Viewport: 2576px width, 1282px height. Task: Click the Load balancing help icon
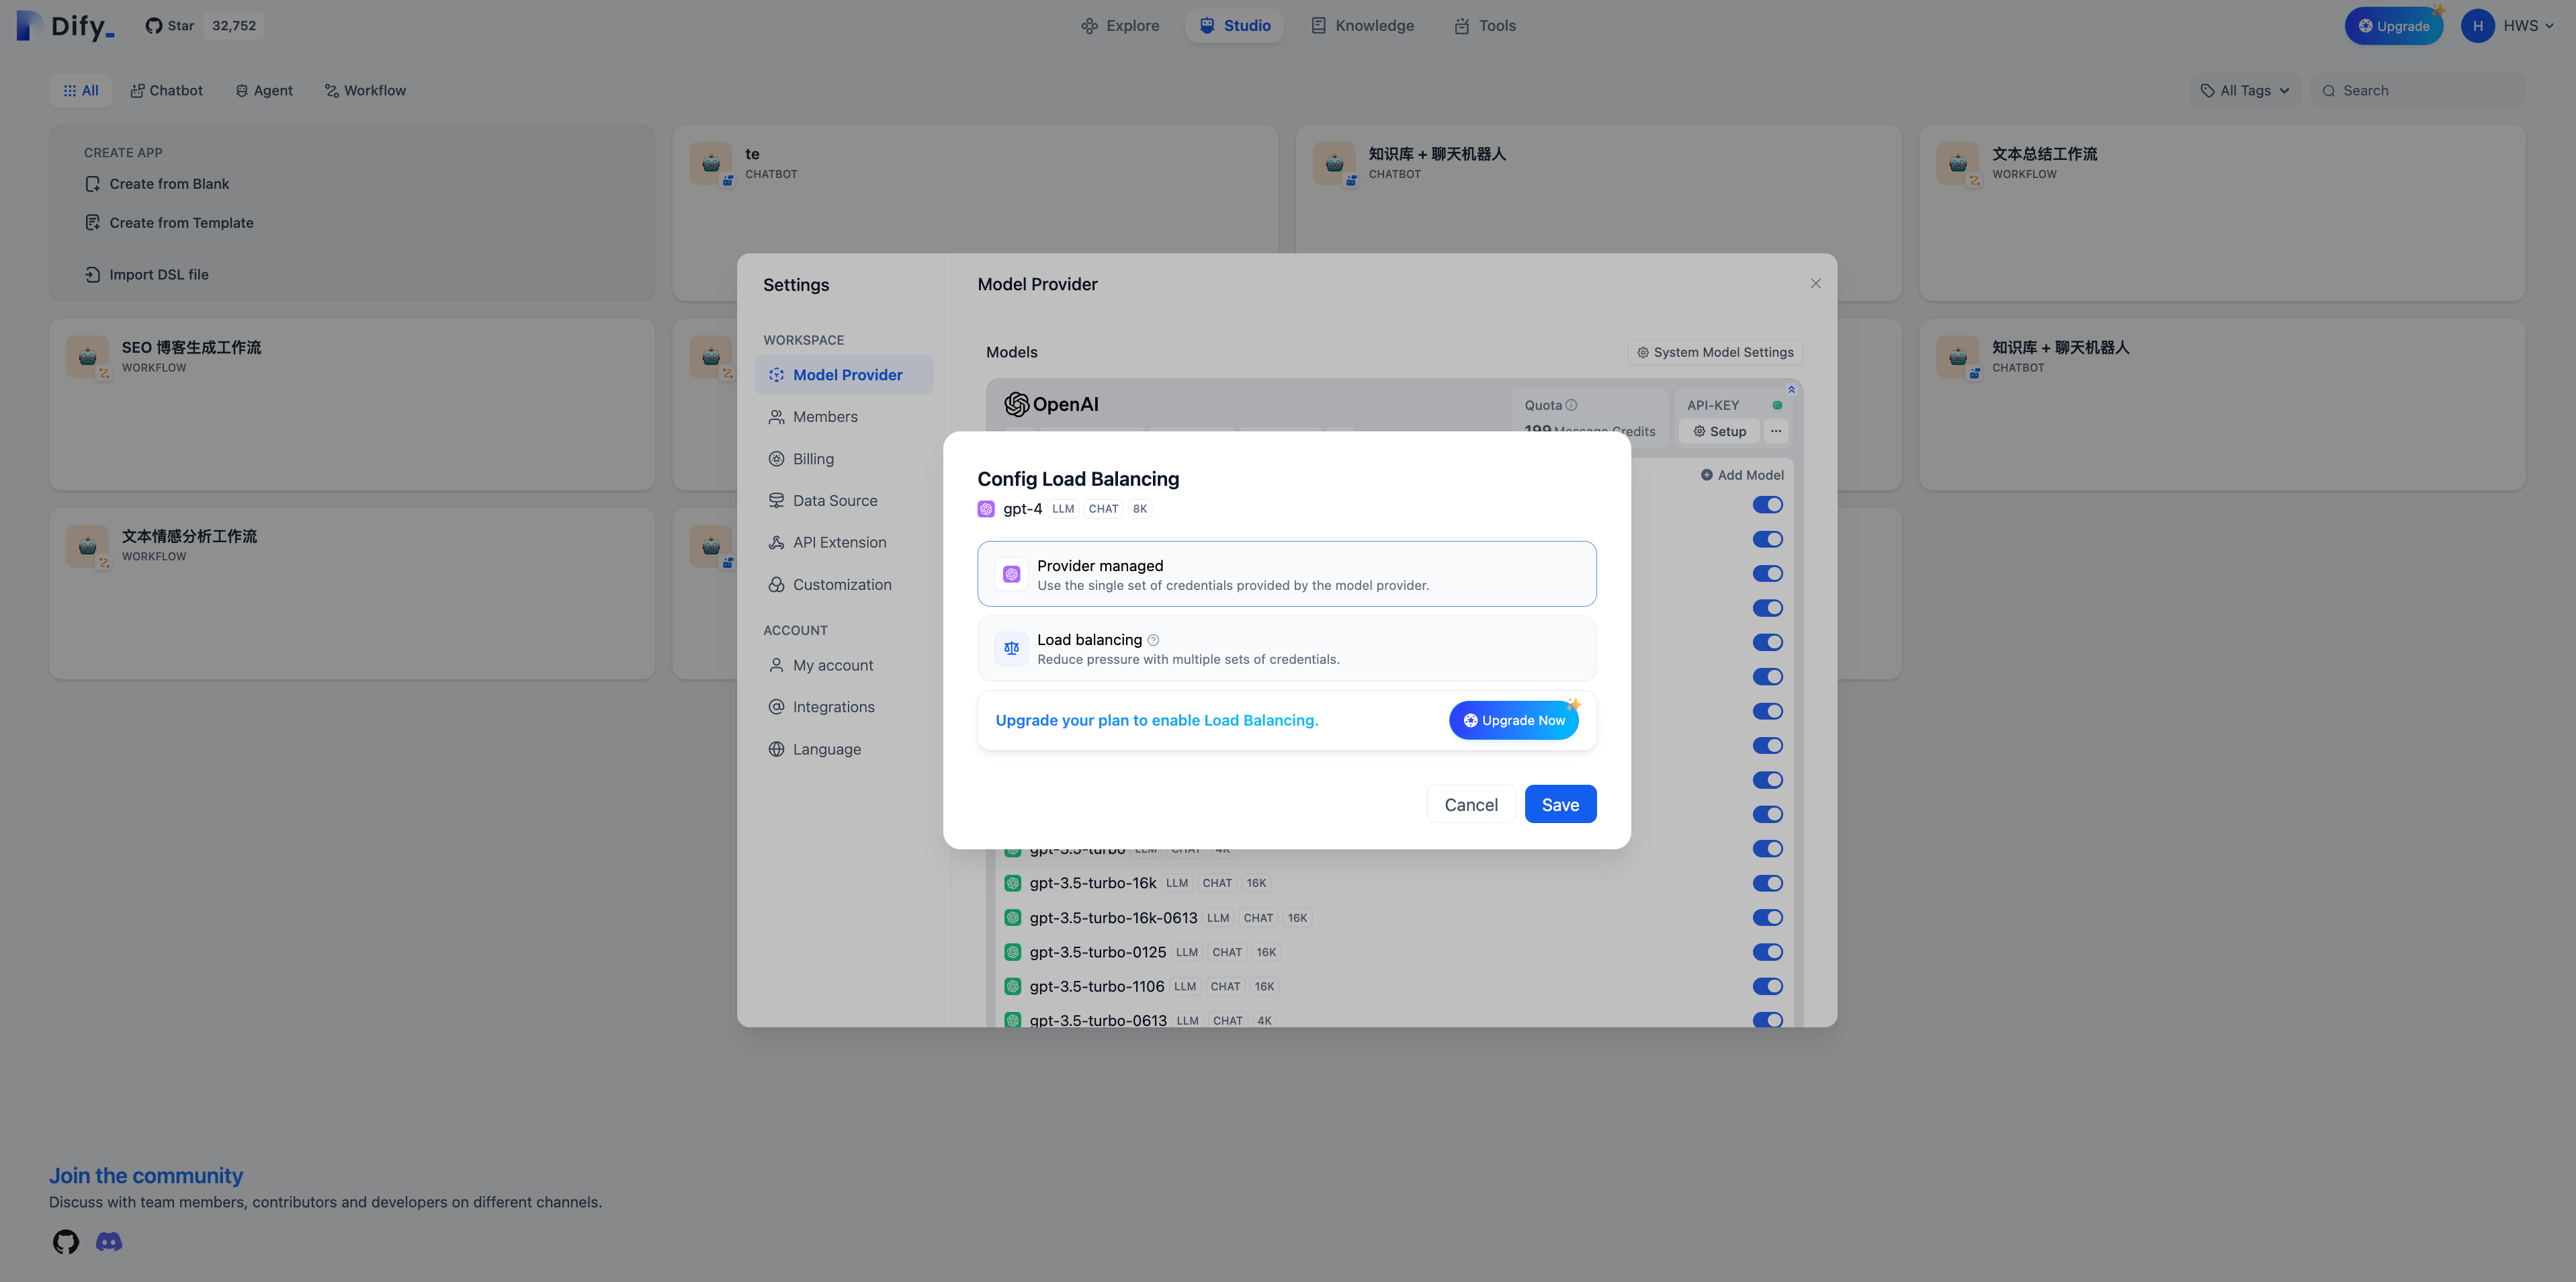(x=1153, y=640)
